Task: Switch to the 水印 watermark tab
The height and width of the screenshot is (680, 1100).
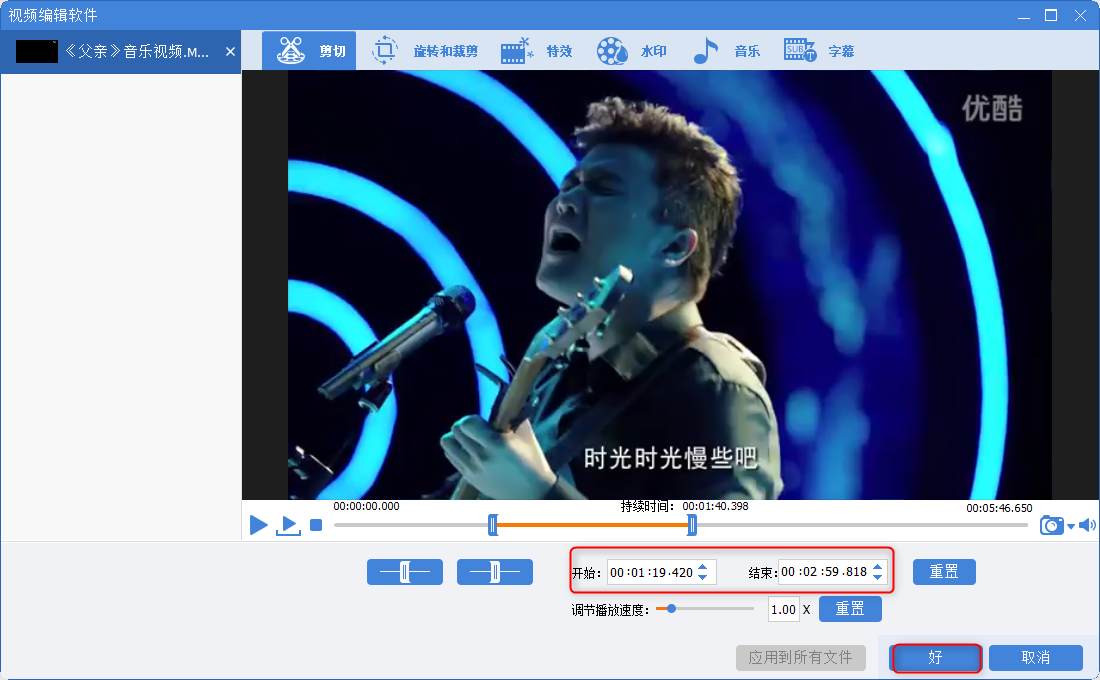Action: pos(631,51)
